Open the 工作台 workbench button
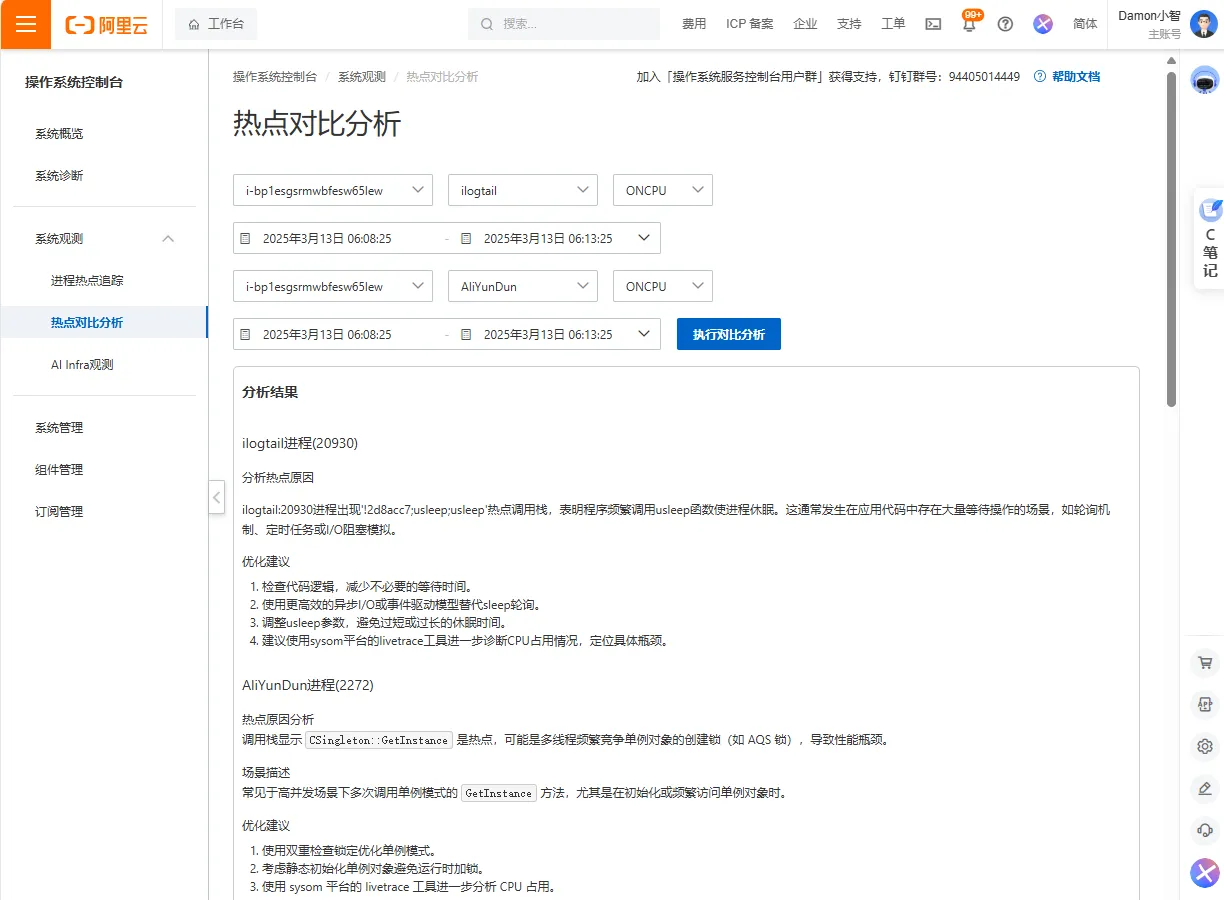Image resolution: width=1224 pixels, height=900 pixels. [216, 24]
